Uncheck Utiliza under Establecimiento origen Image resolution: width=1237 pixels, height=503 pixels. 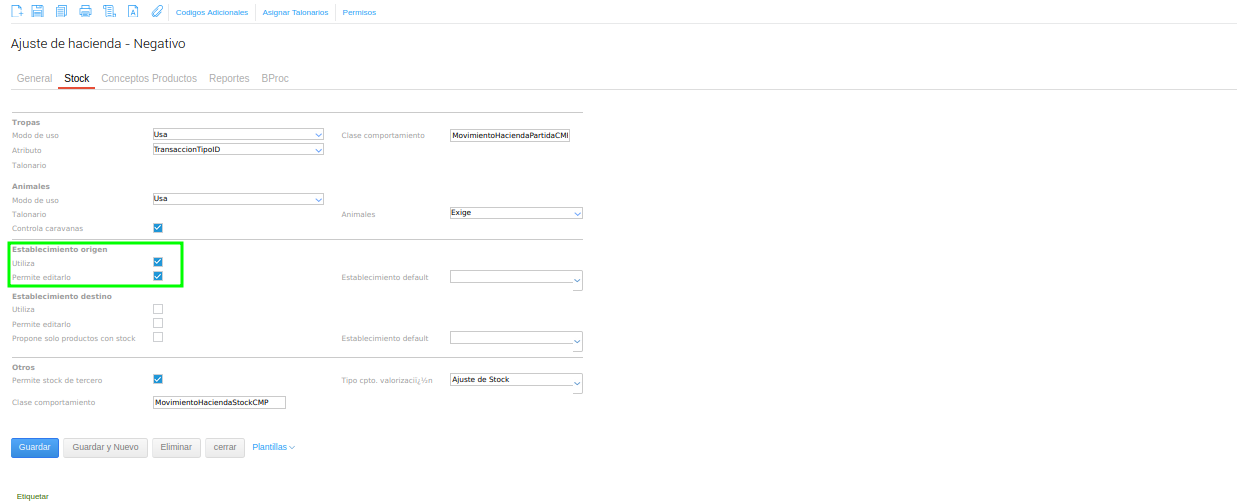tap(158, 262)
